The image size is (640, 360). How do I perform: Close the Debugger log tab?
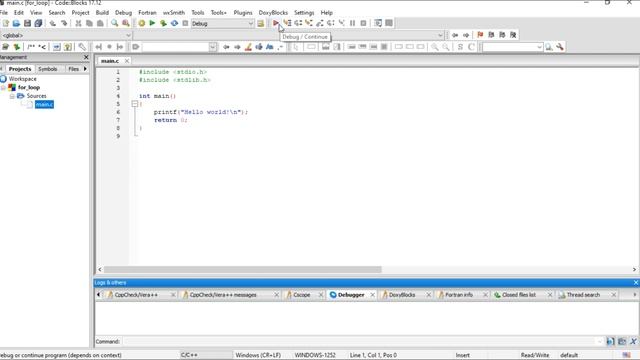pyautogui.click(x=373, y=295)
